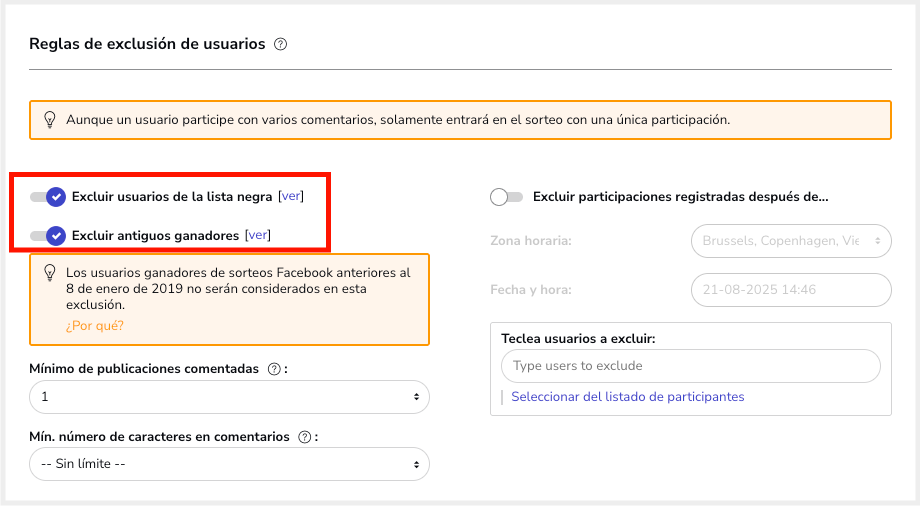Image resolution: width=920 pixels, height=506 pixels.
Task: Click the single-participation info banner text
Action: 398,119
